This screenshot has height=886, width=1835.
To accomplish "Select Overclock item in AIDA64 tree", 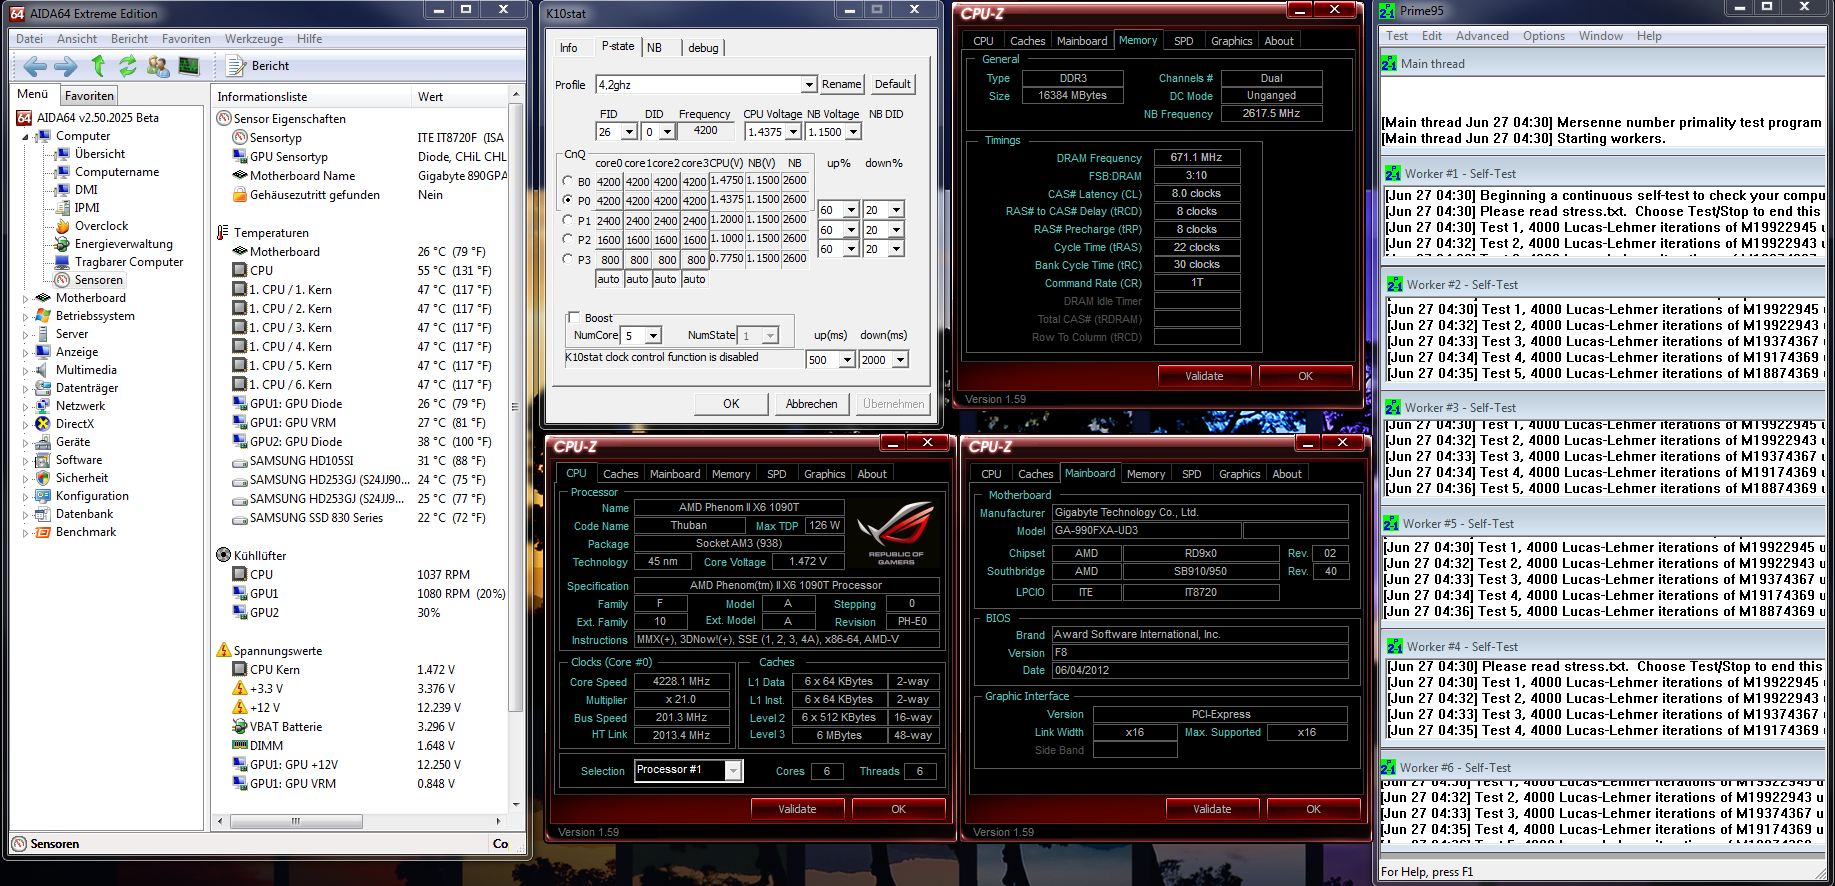I will (101, 226).
